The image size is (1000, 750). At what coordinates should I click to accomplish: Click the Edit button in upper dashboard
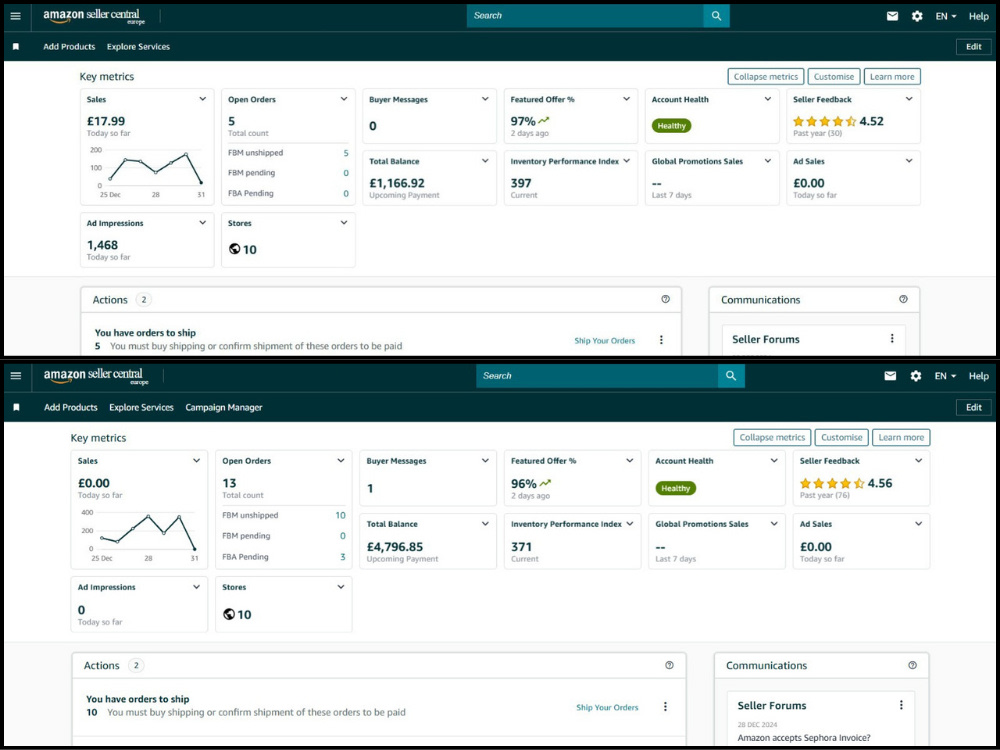(x=974, y=47)
